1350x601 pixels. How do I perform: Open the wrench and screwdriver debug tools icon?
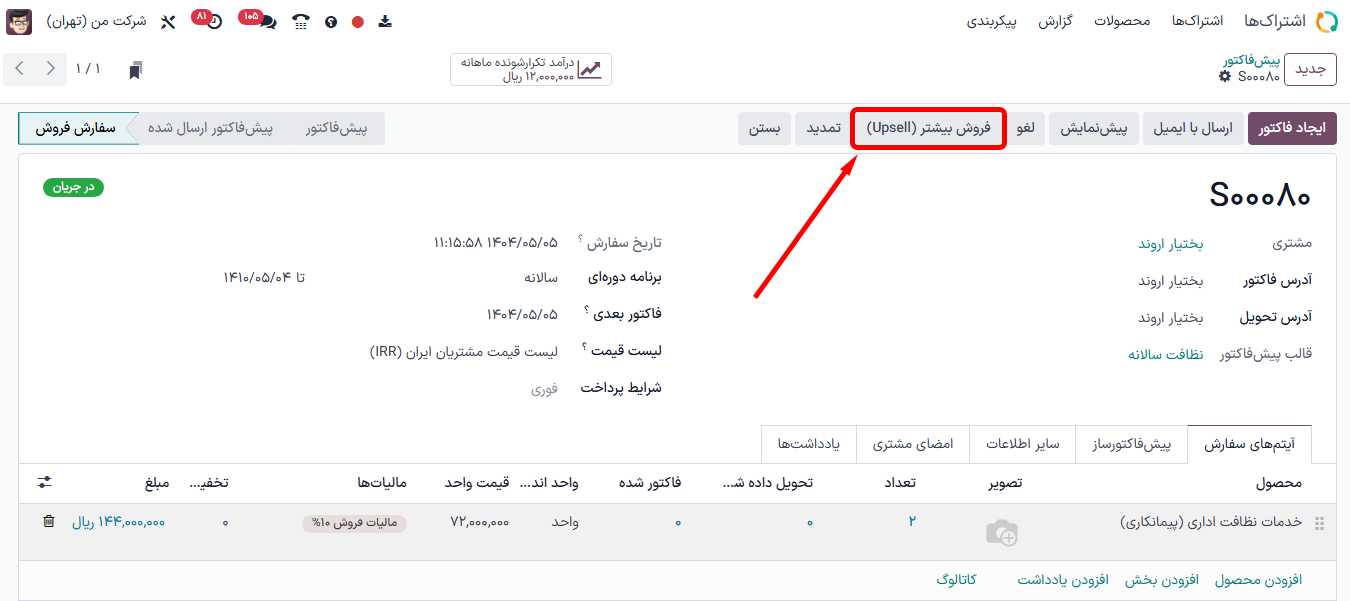[x=168, y=21]
